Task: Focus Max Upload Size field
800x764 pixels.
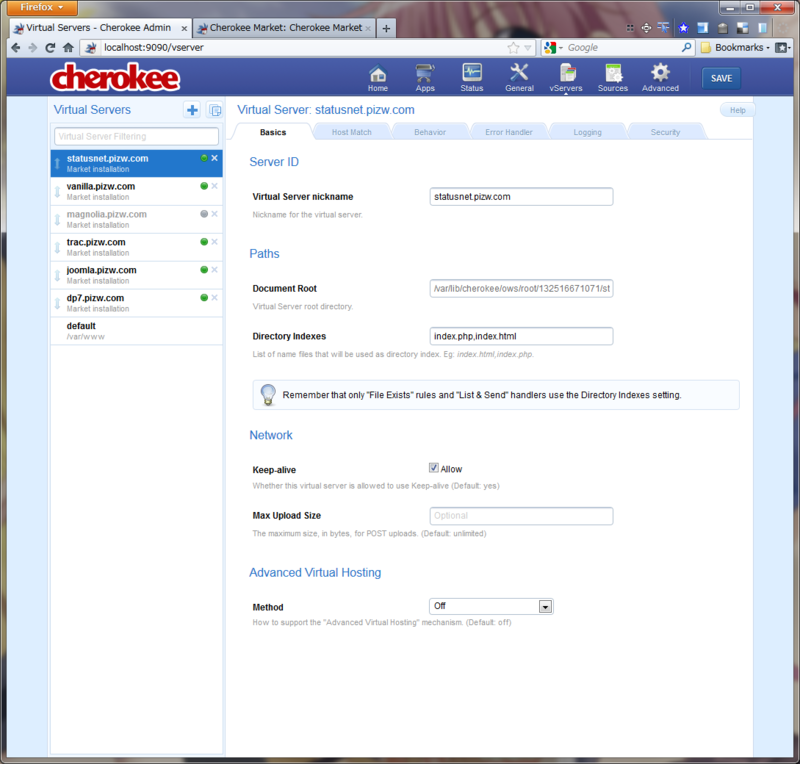Action: (521, 515)
